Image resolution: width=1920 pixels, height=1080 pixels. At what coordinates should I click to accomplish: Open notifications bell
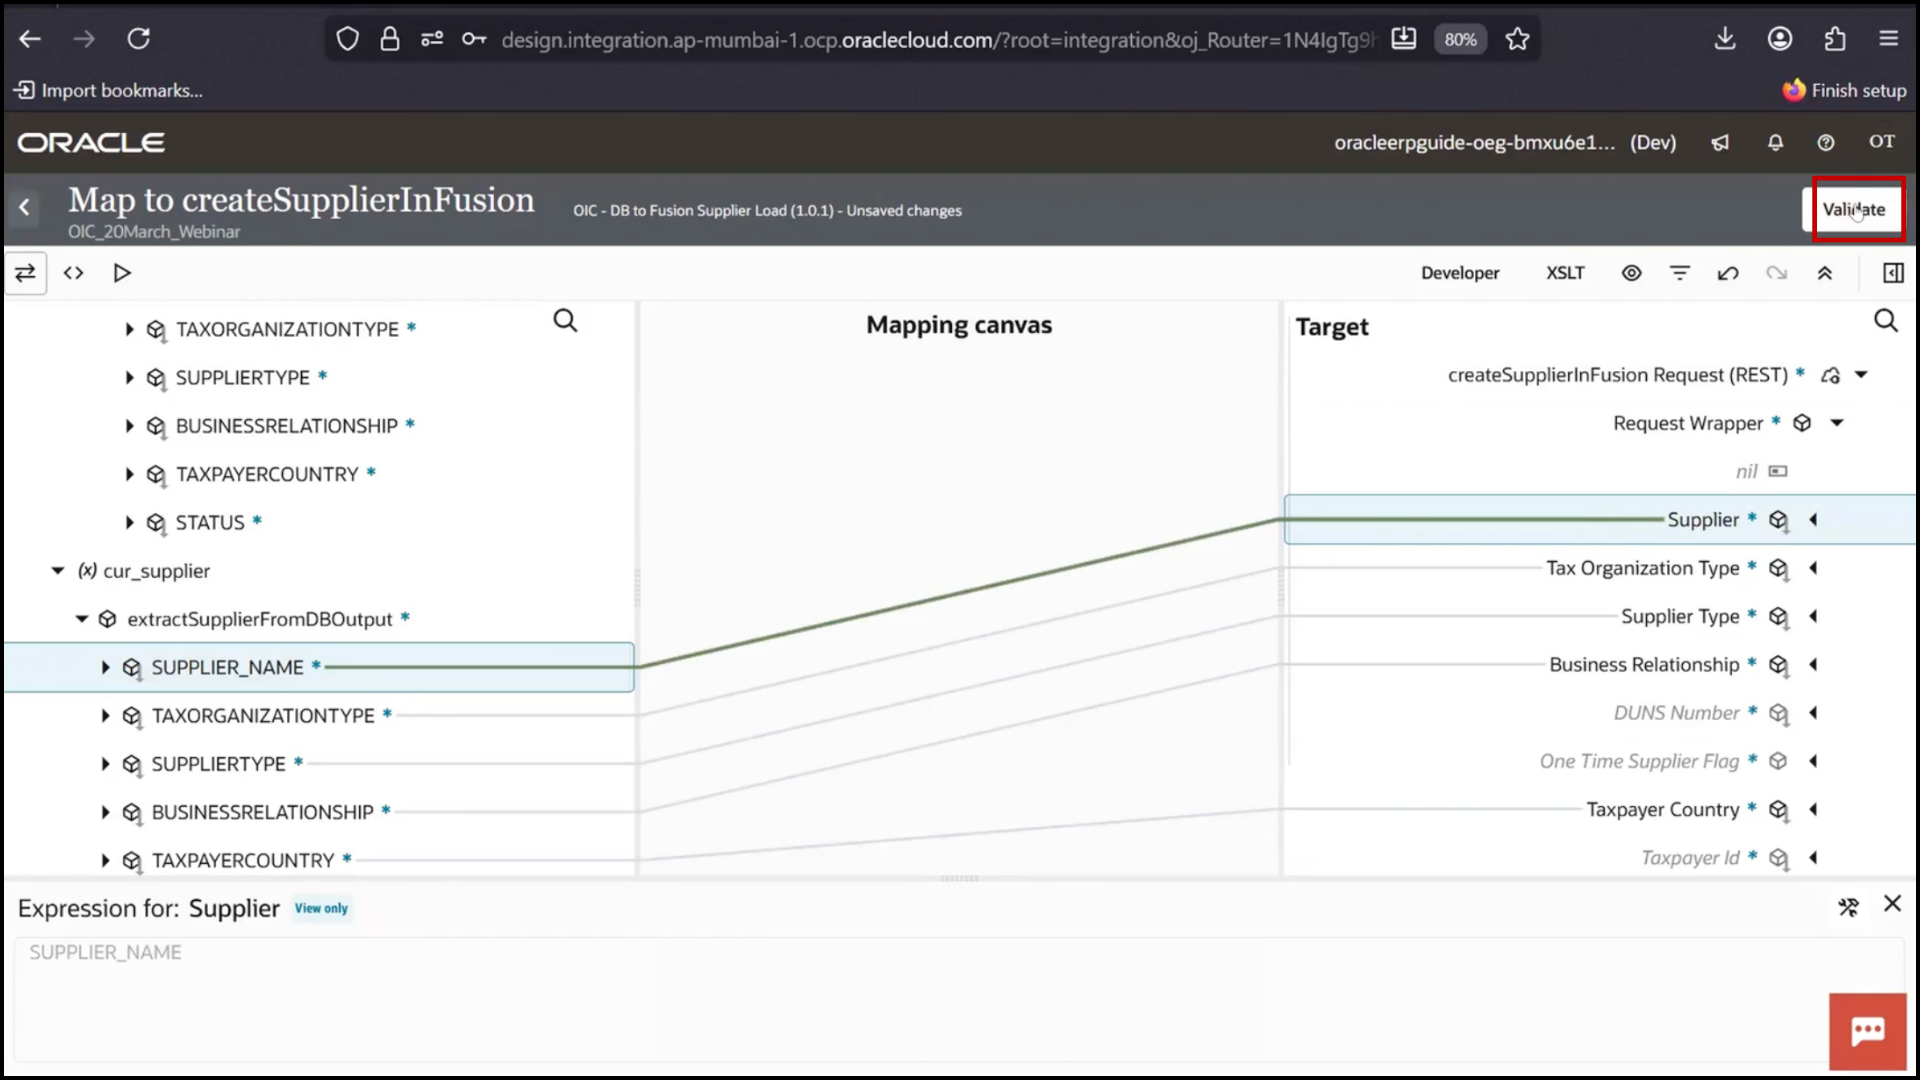(x=1775, y=143)
